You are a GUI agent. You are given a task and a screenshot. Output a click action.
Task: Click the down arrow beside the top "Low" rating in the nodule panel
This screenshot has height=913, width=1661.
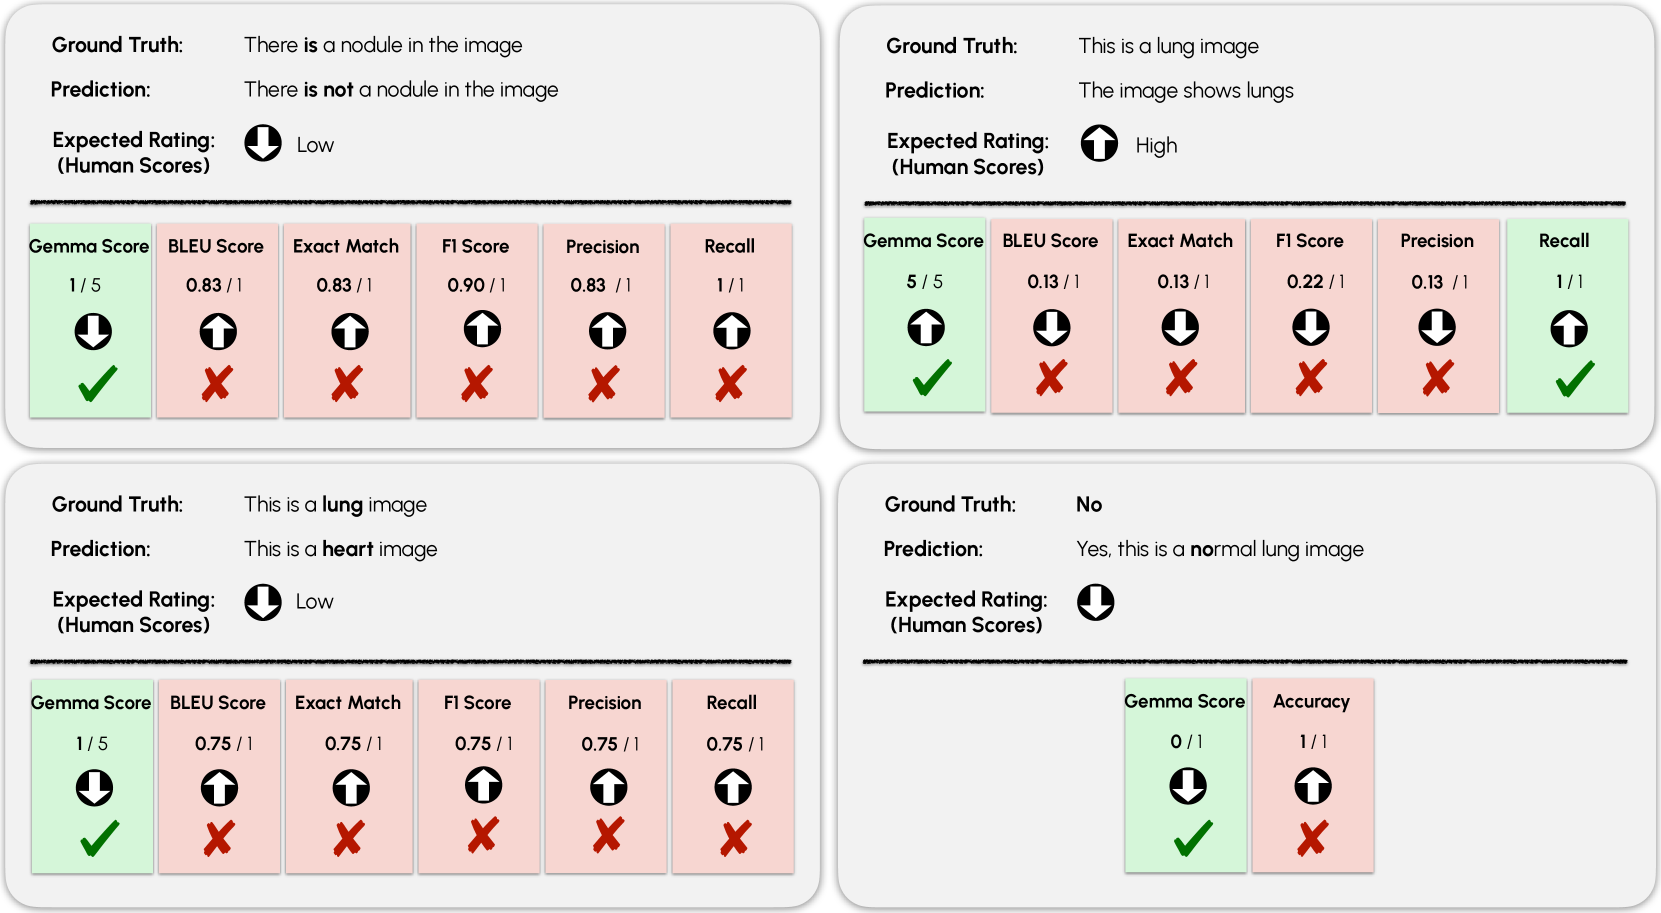[x=263, y=143]
